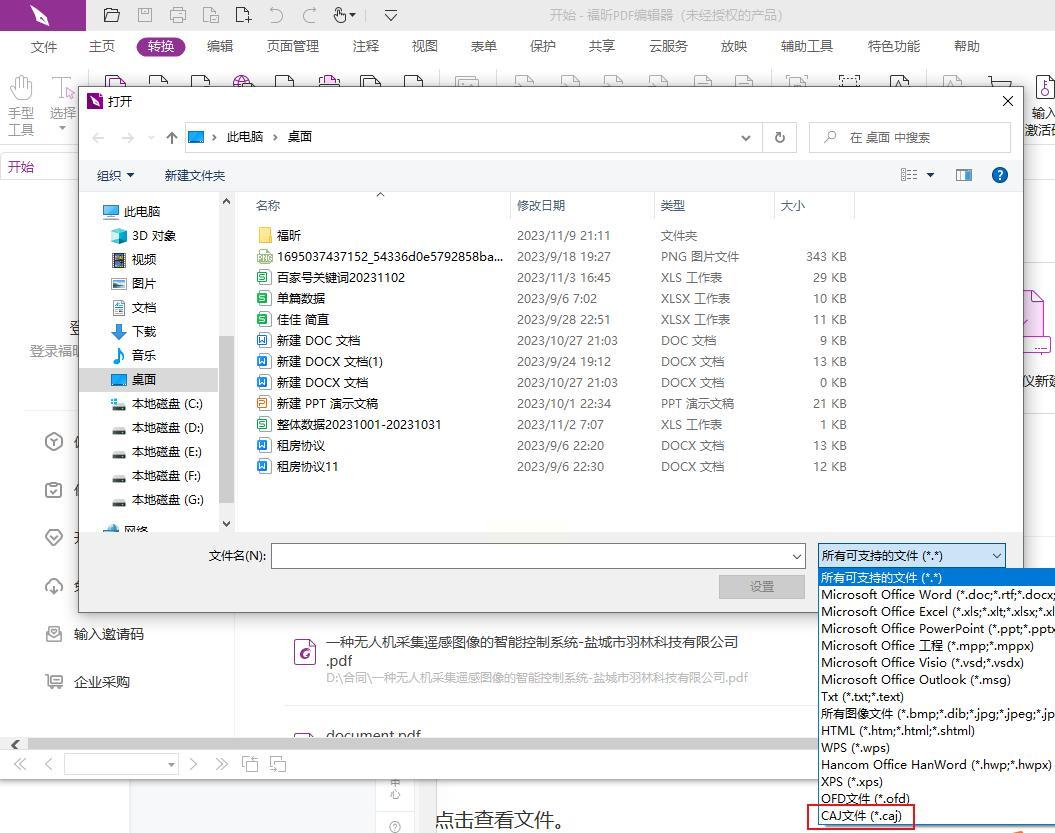Switch to the 特色功能 tab
The image size is (1055, 833).
[894, 46]
